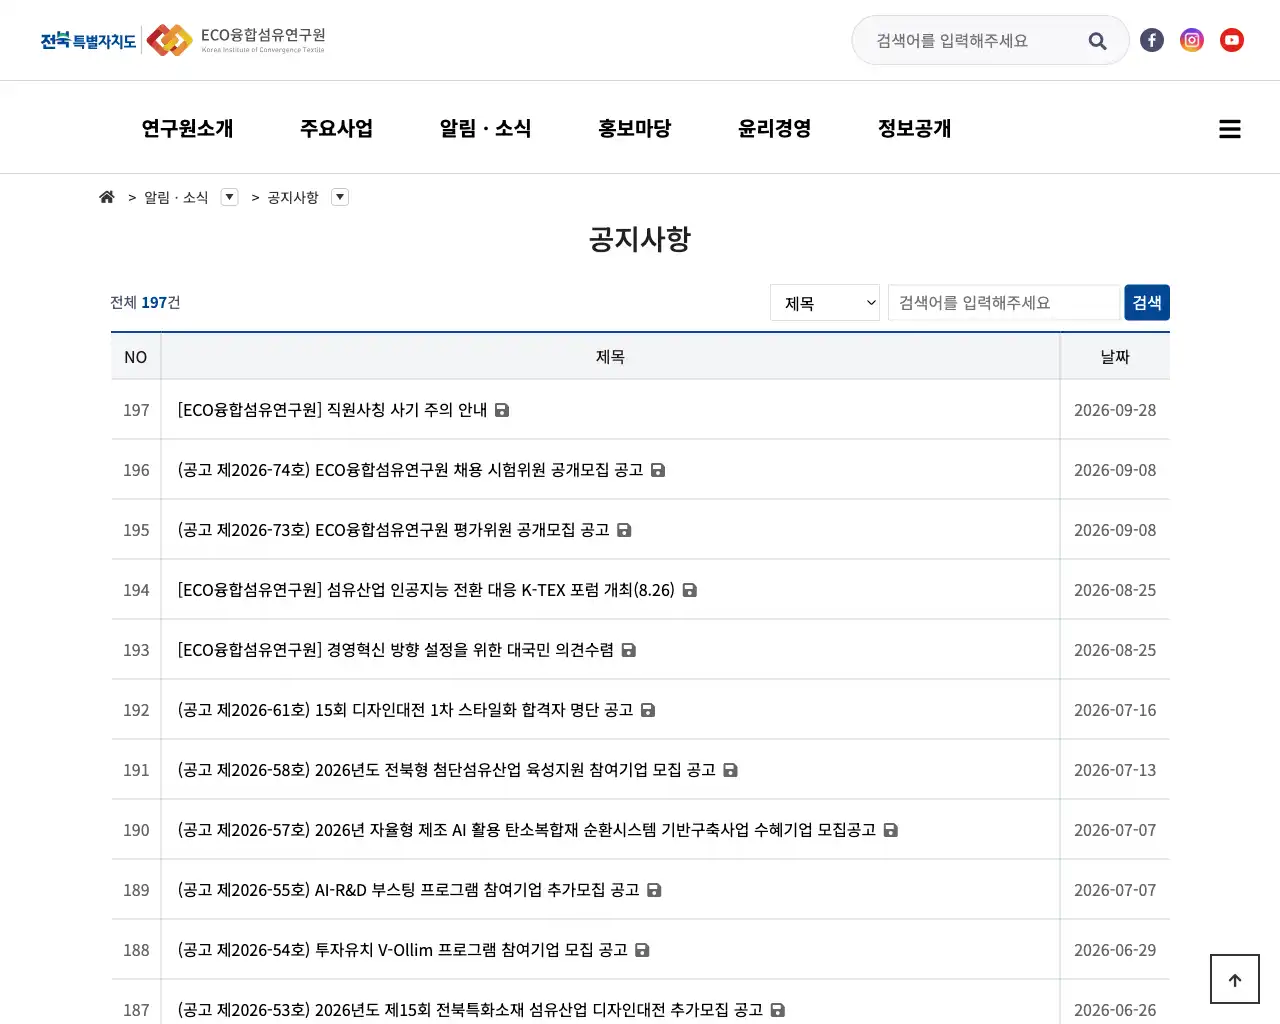Viewport: 1280px width, 1024px height.
Task: Open the 주요사업 menu
Action: click(x=336, y=128)
